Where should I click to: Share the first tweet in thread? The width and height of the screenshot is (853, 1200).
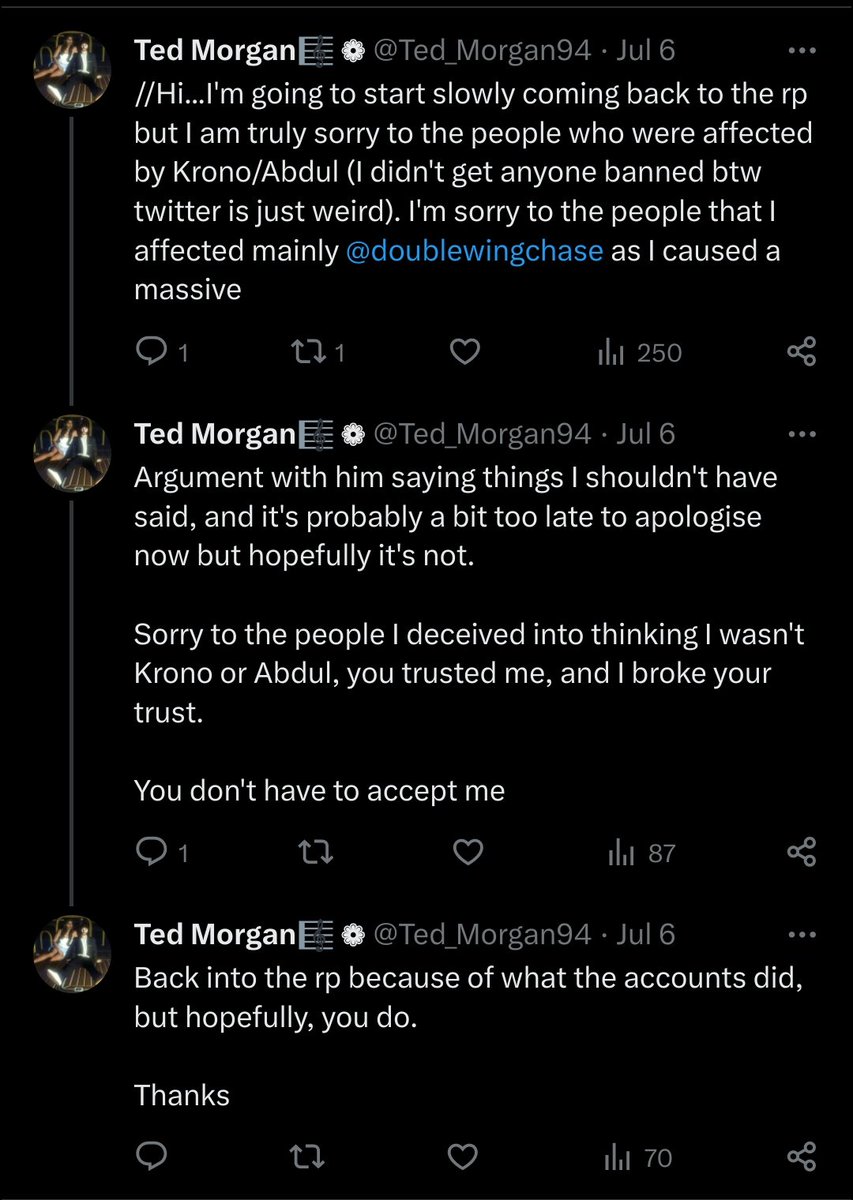click(801, 352)
